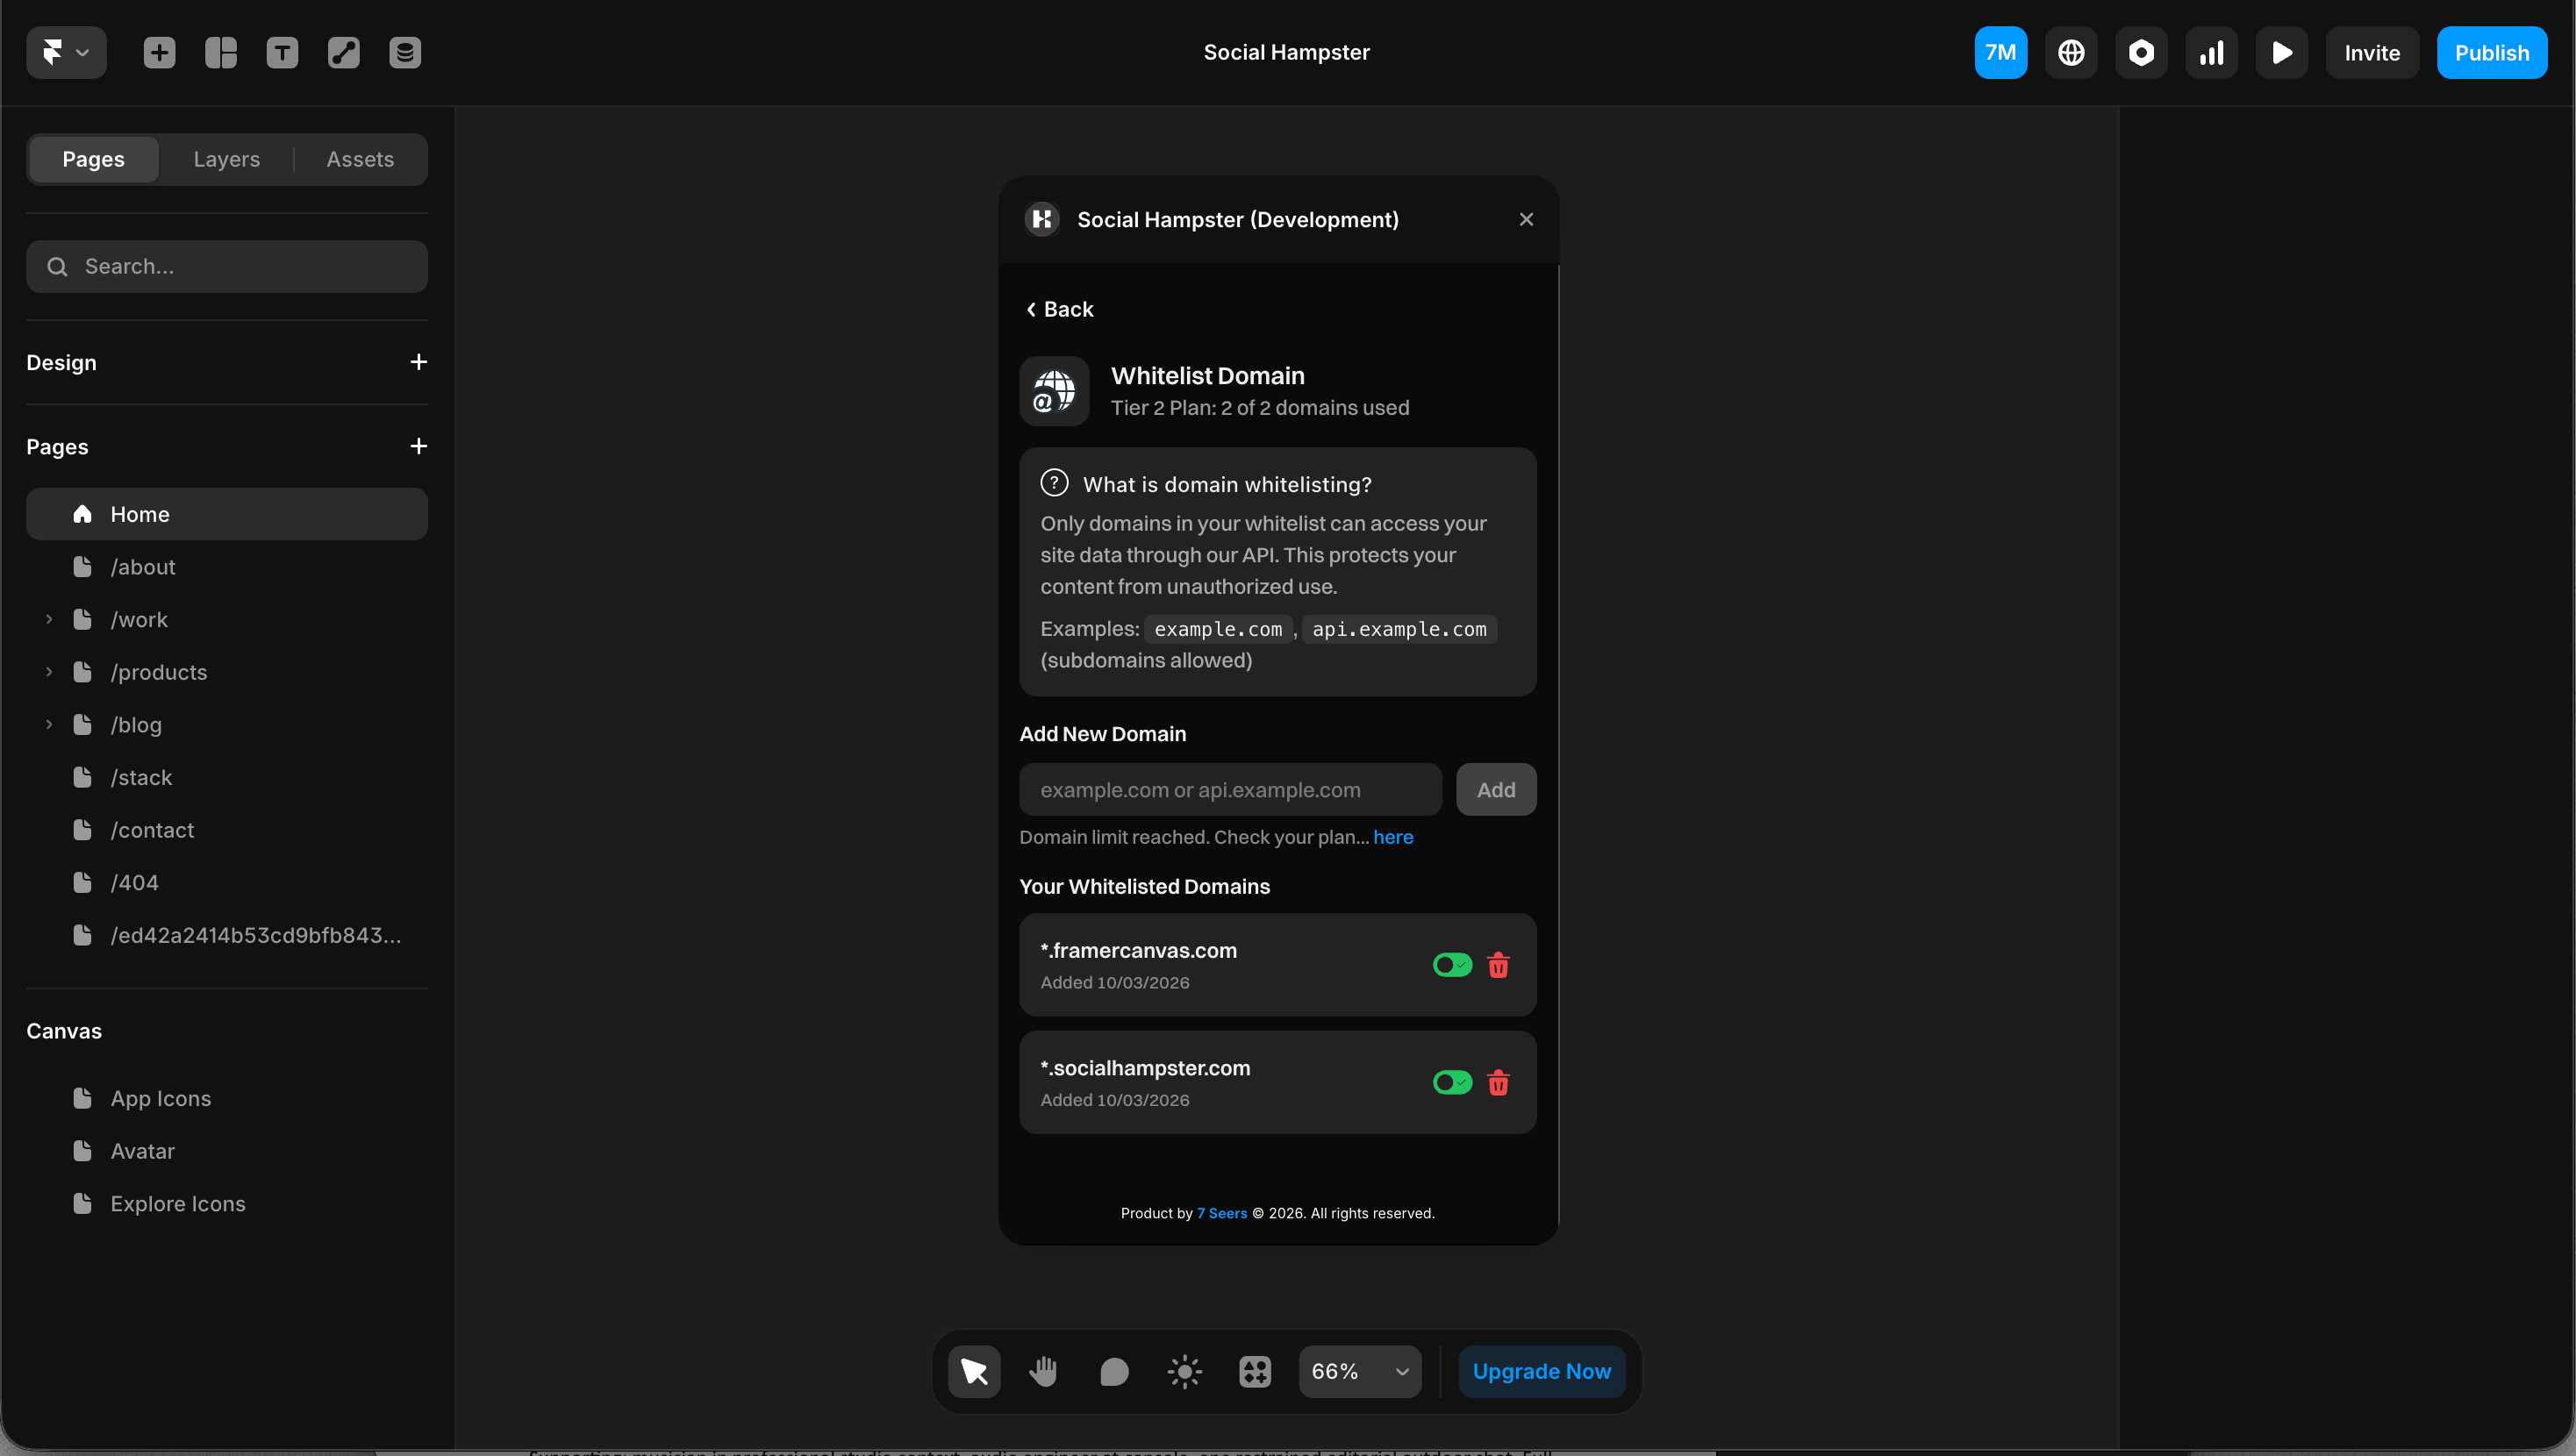Image resolution: width=2576 pixels, height=1456 pixels.
Task: Open the /about page
Action: [x=227, y=567]
